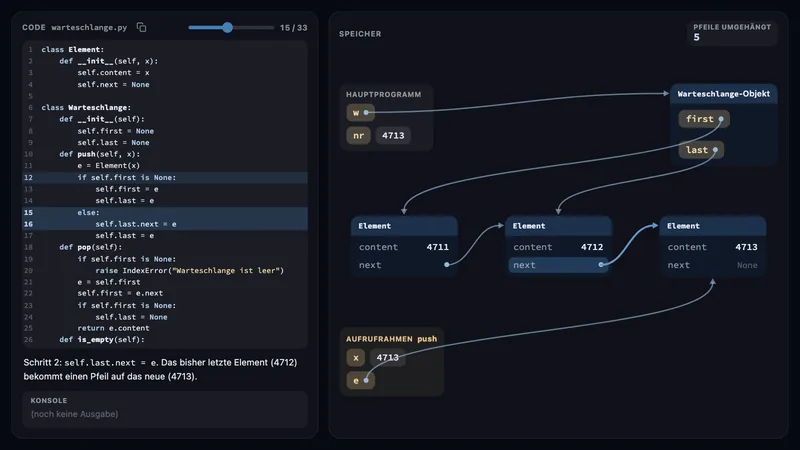This screenshot has width=800, height=450.
Task: Click the KONSOLE output area
Action: tap(165, 409)
